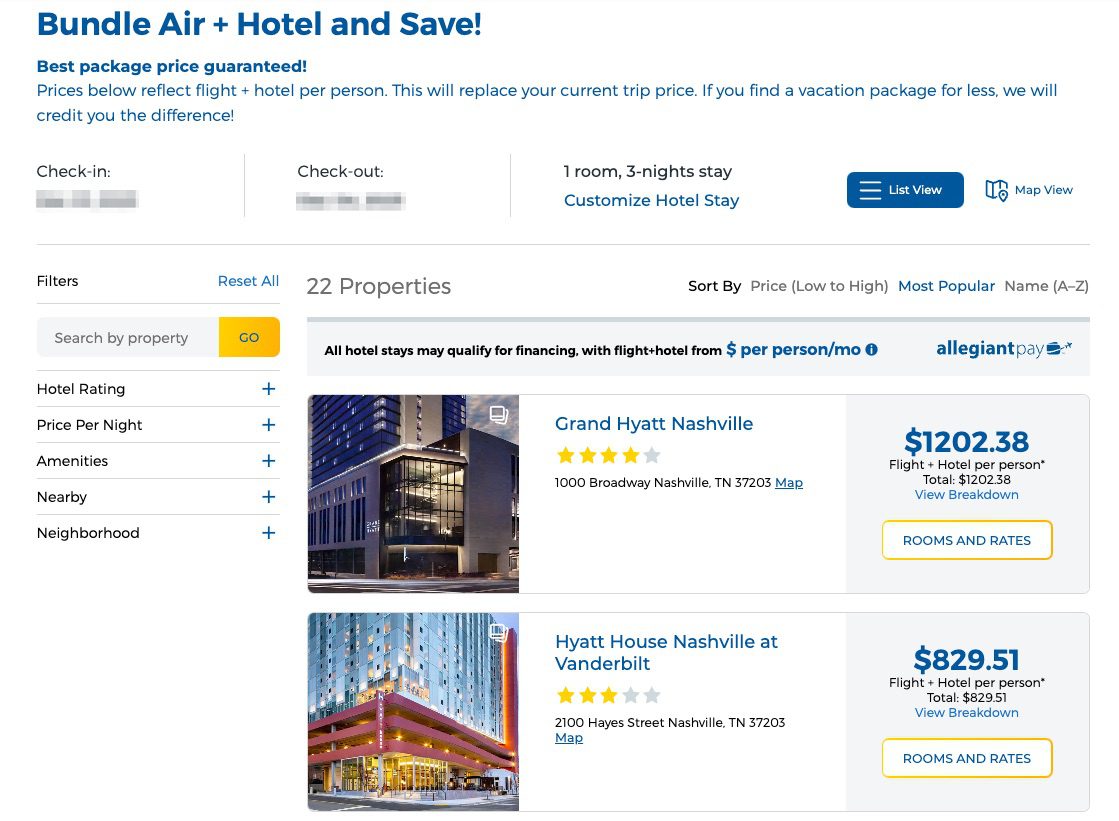Open the Map link for Hyatt House Nashville

click(568, 737)
